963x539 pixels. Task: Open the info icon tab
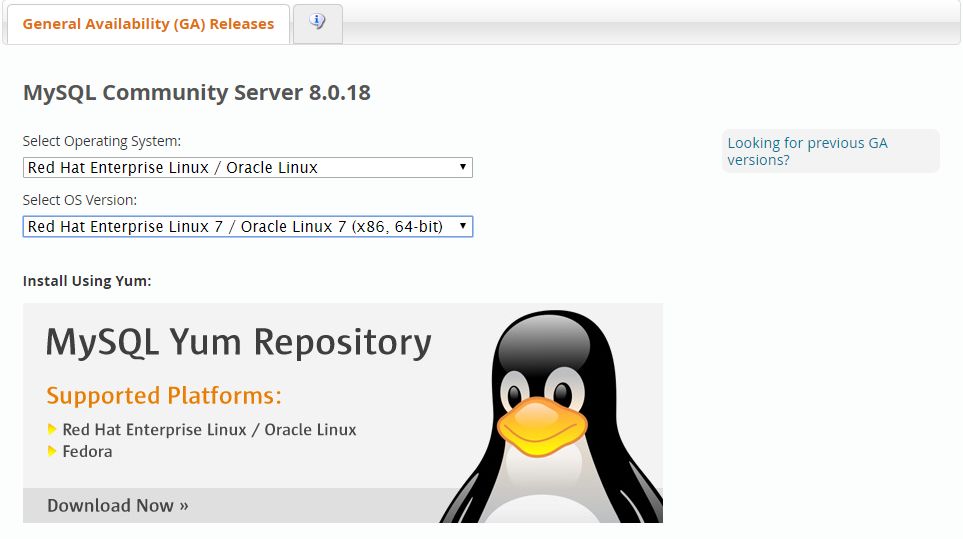[318, 23]
